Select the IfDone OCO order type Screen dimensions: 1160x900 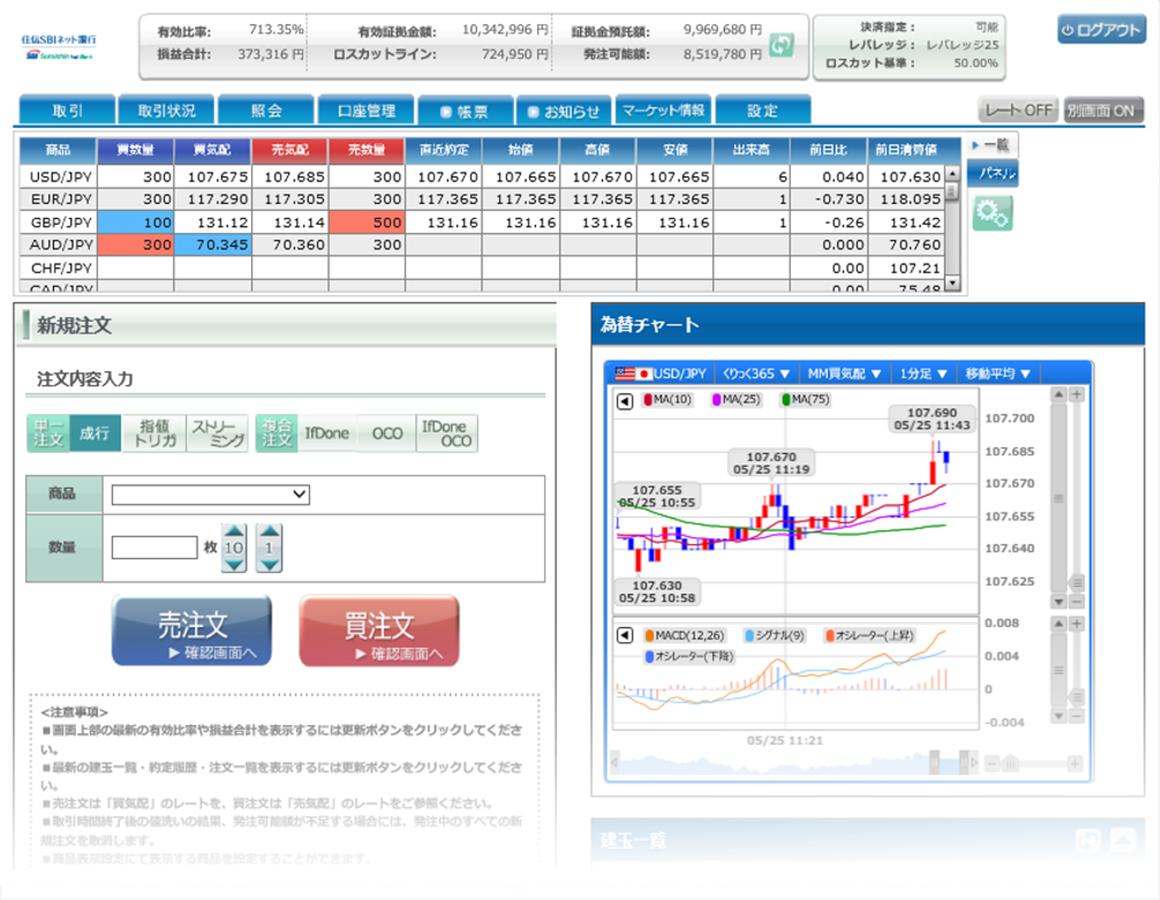click(447, 433)
